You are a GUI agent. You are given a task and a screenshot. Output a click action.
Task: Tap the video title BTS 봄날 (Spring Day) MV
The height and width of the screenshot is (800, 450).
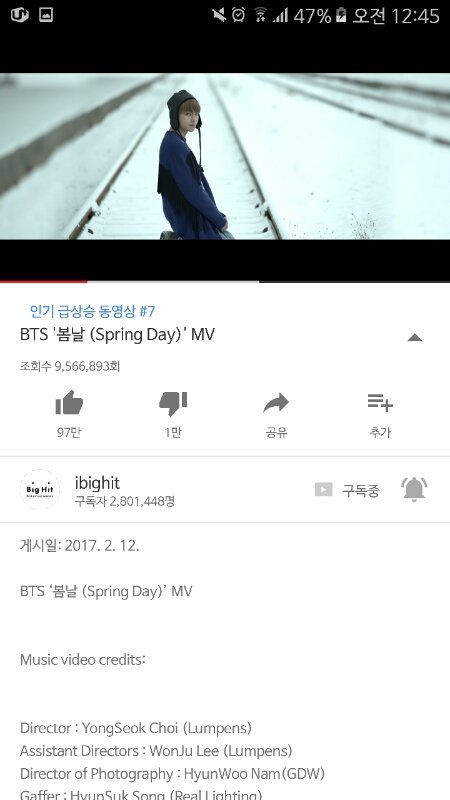point(117,335)
